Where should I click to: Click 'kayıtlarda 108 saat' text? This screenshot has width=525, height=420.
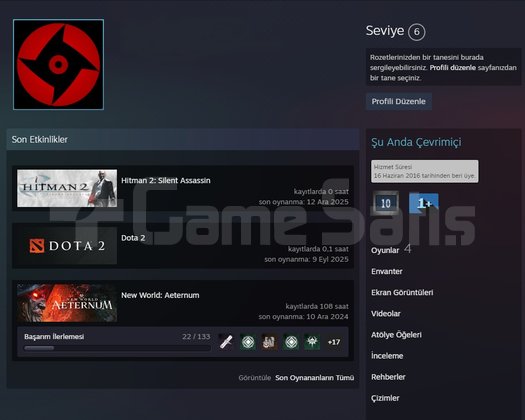[317, 306]
